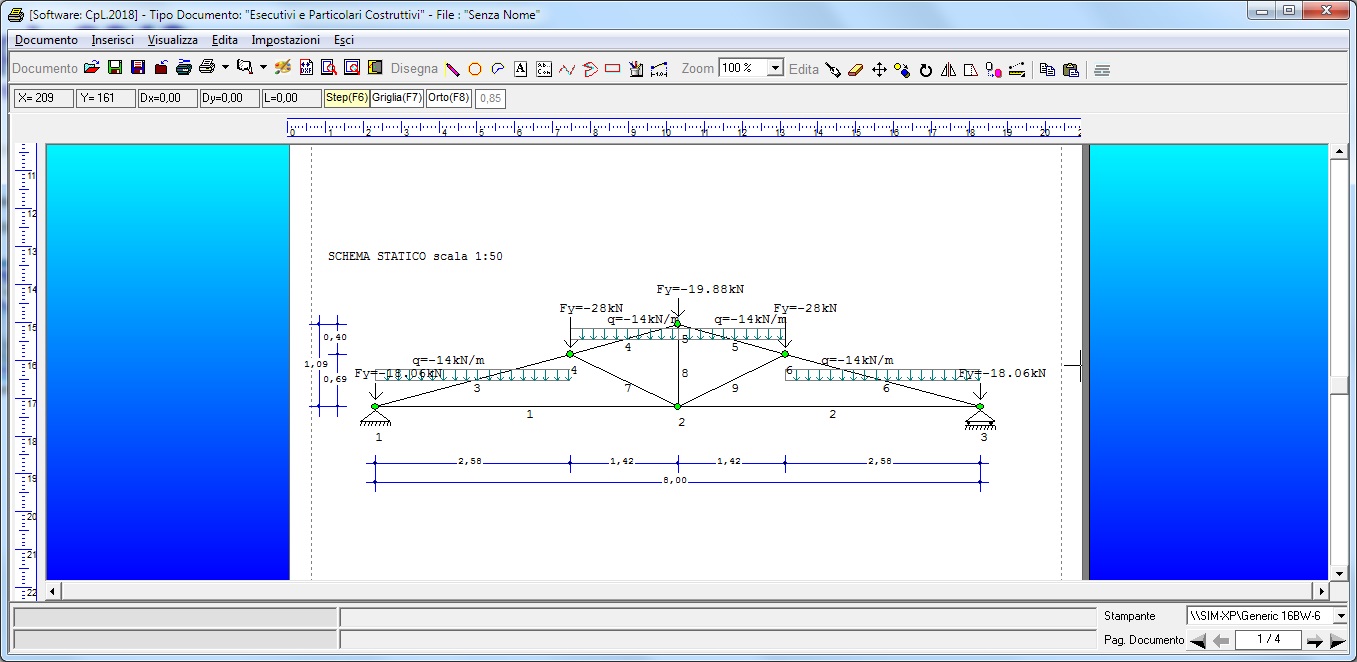Select the eraser tool
Screen dimensions: 1357x662
pos(855,70)
